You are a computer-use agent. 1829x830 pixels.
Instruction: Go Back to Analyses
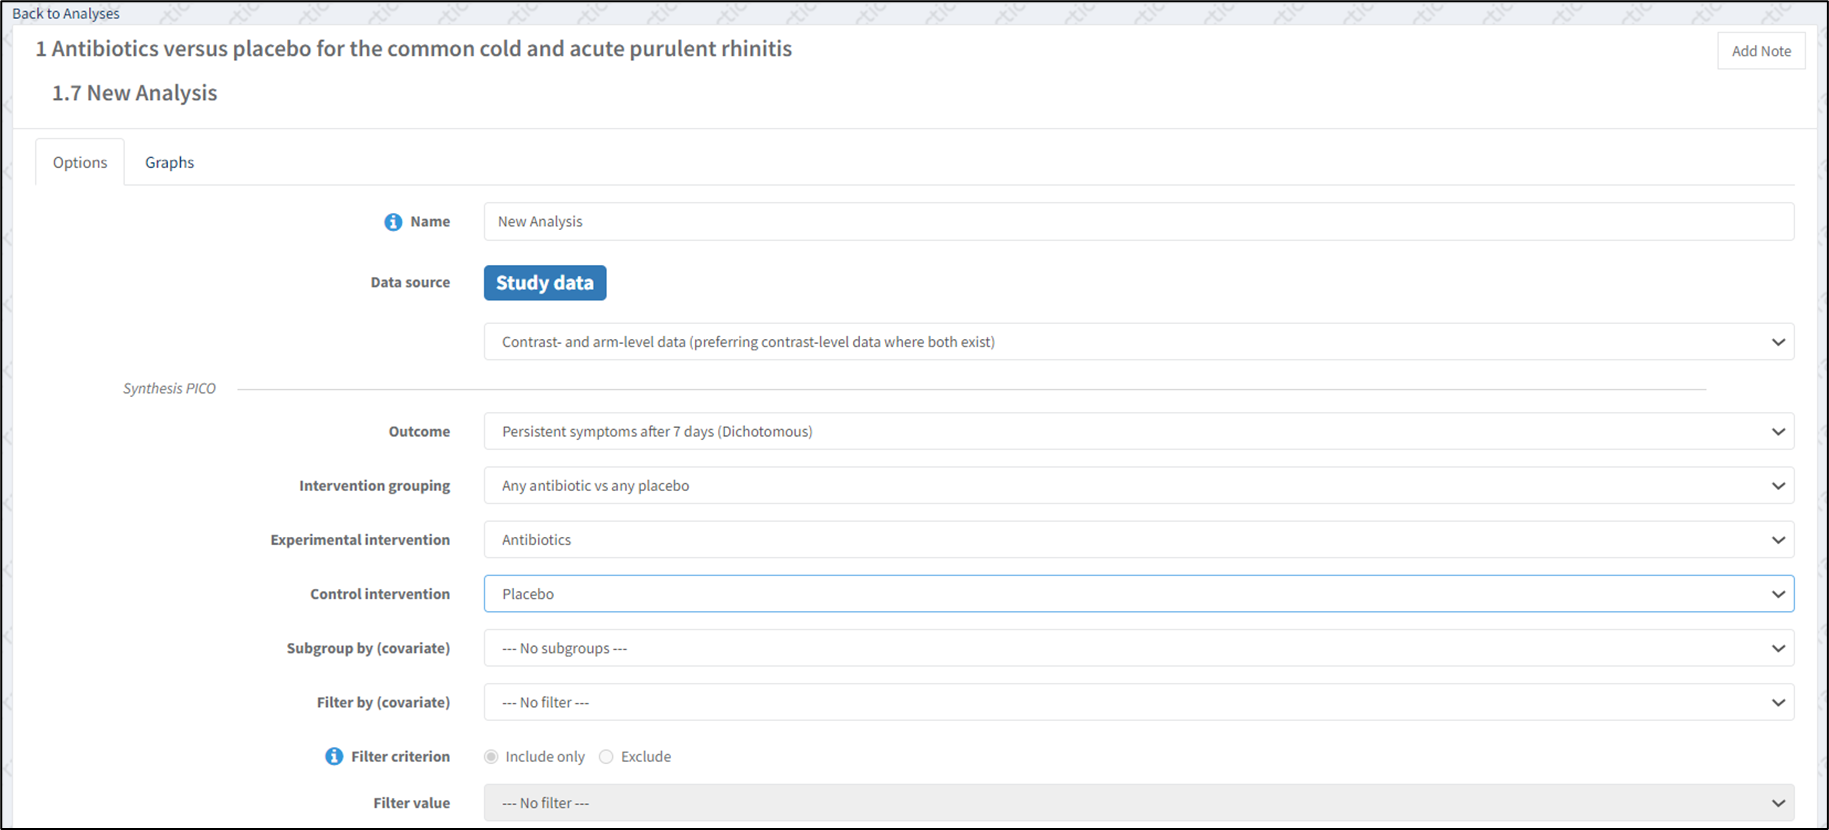coord(66,13)
